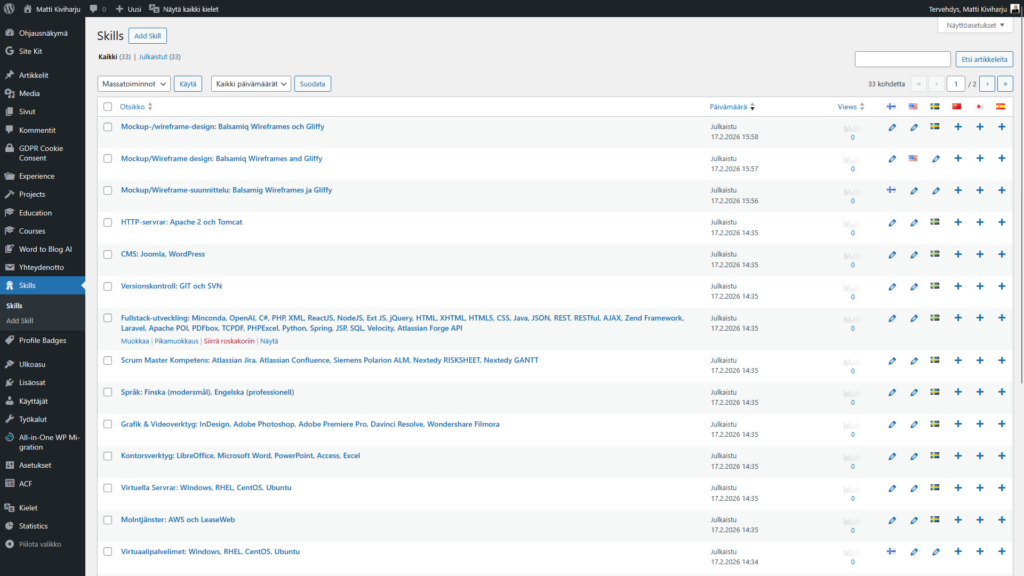This screenshot has width=1024, height=576.
Task: Open the Massatoiminnot bulk actions dropdown
Action: click(x=134, y=84)
